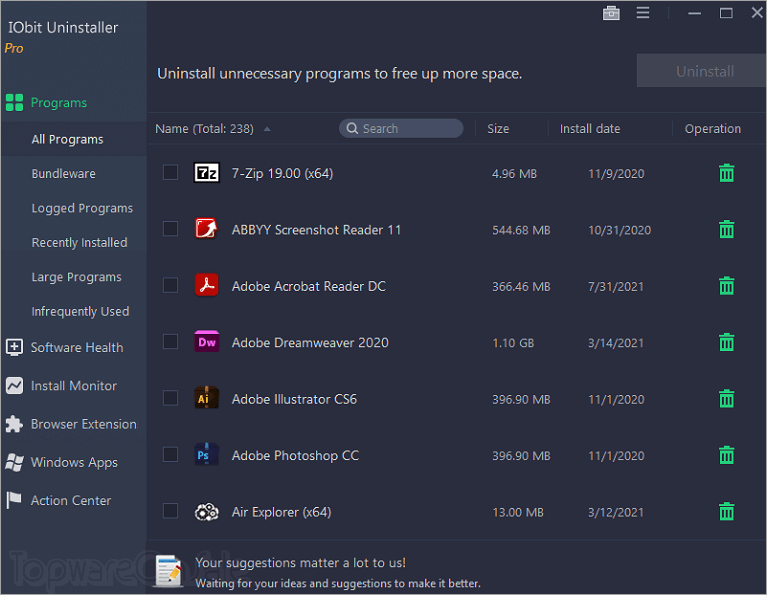Click the Uninstall button

point(702,71)
